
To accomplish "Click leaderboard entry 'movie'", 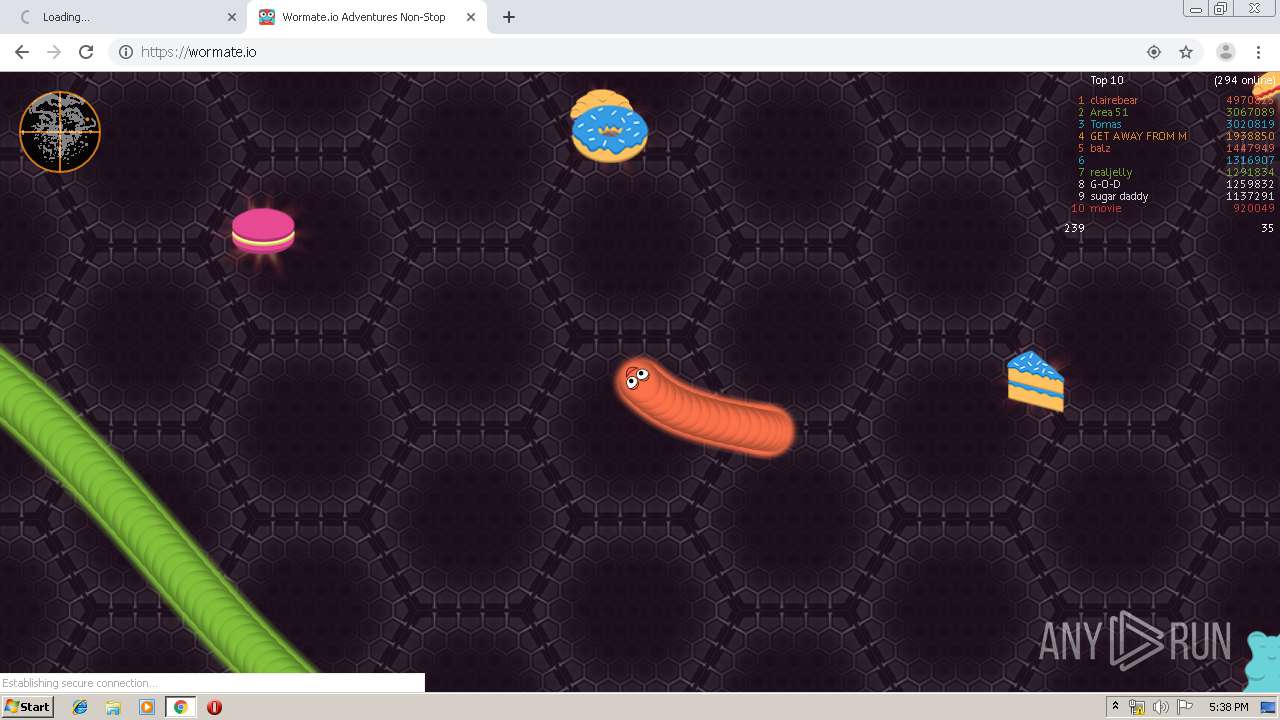I will coord(1106,208).
